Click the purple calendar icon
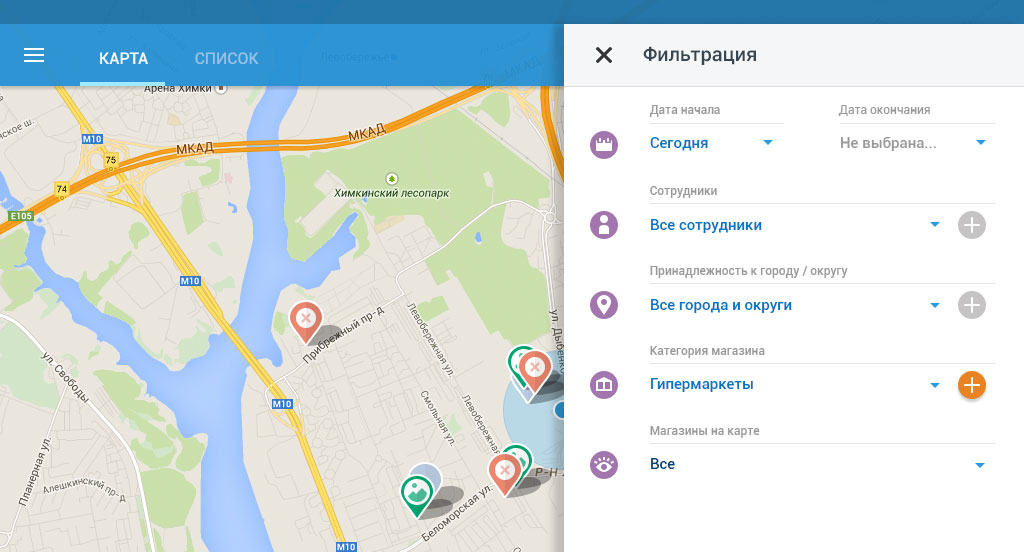Screen dimensions: 1024x552 click(x=604, y=144)
